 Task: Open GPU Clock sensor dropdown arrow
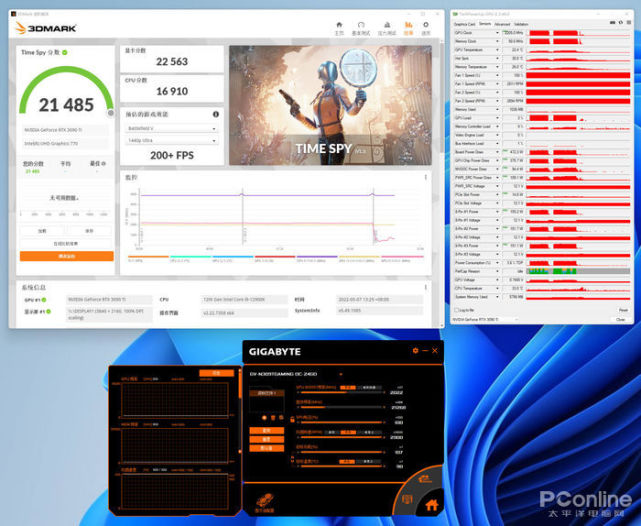(x=497, y=33)
